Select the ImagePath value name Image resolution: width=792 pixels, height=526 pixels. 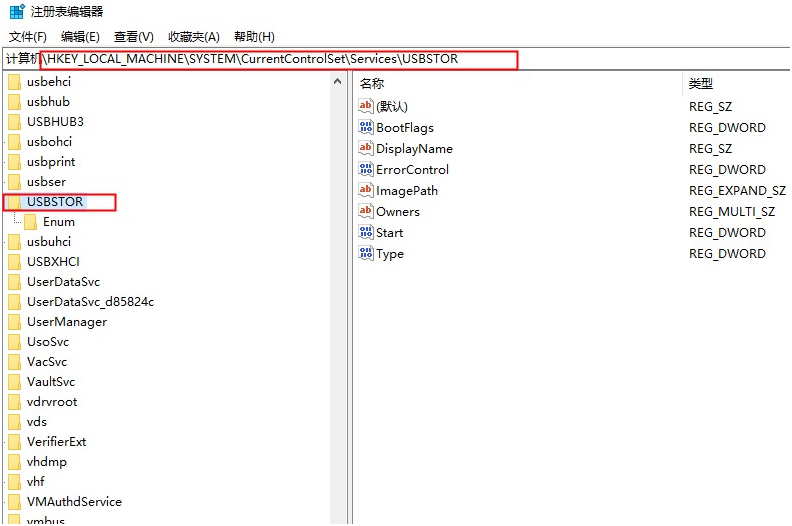407,191
